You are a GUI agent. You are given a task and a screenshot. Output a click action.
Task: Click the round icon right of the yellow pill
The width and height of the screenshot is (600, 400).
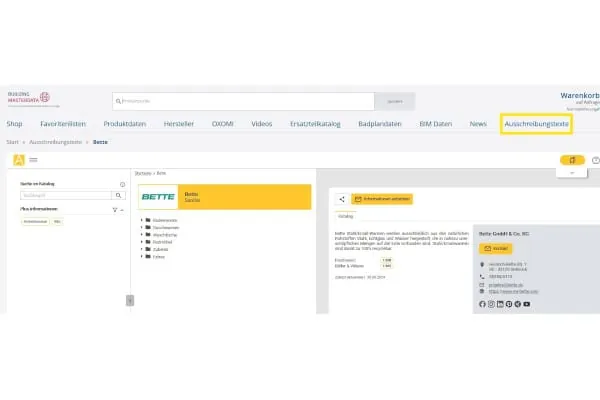click(x=595, y=160)
